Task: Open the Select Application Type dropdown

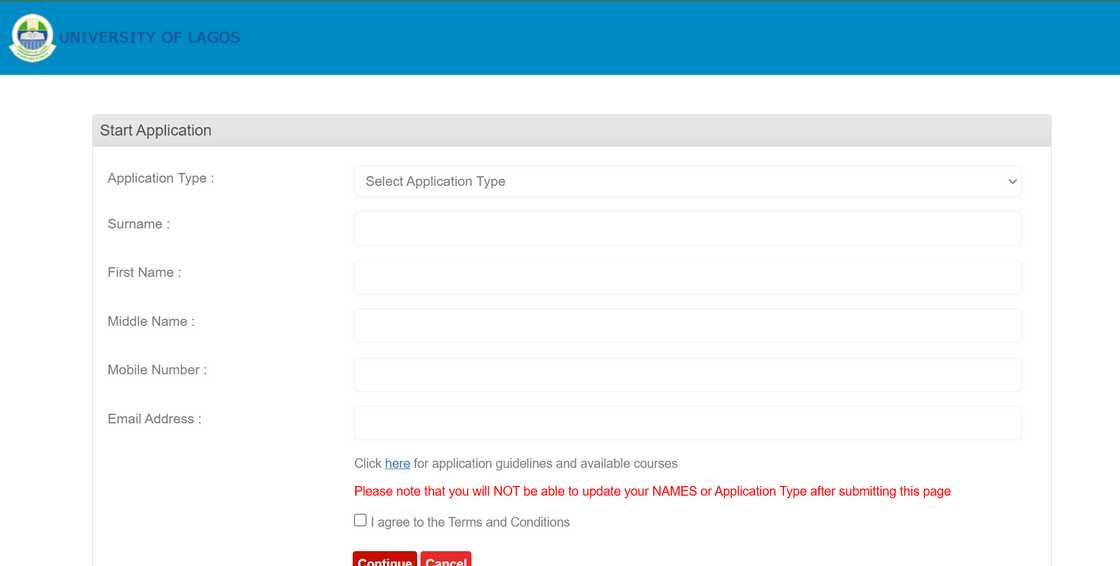Action: point(687,181)
